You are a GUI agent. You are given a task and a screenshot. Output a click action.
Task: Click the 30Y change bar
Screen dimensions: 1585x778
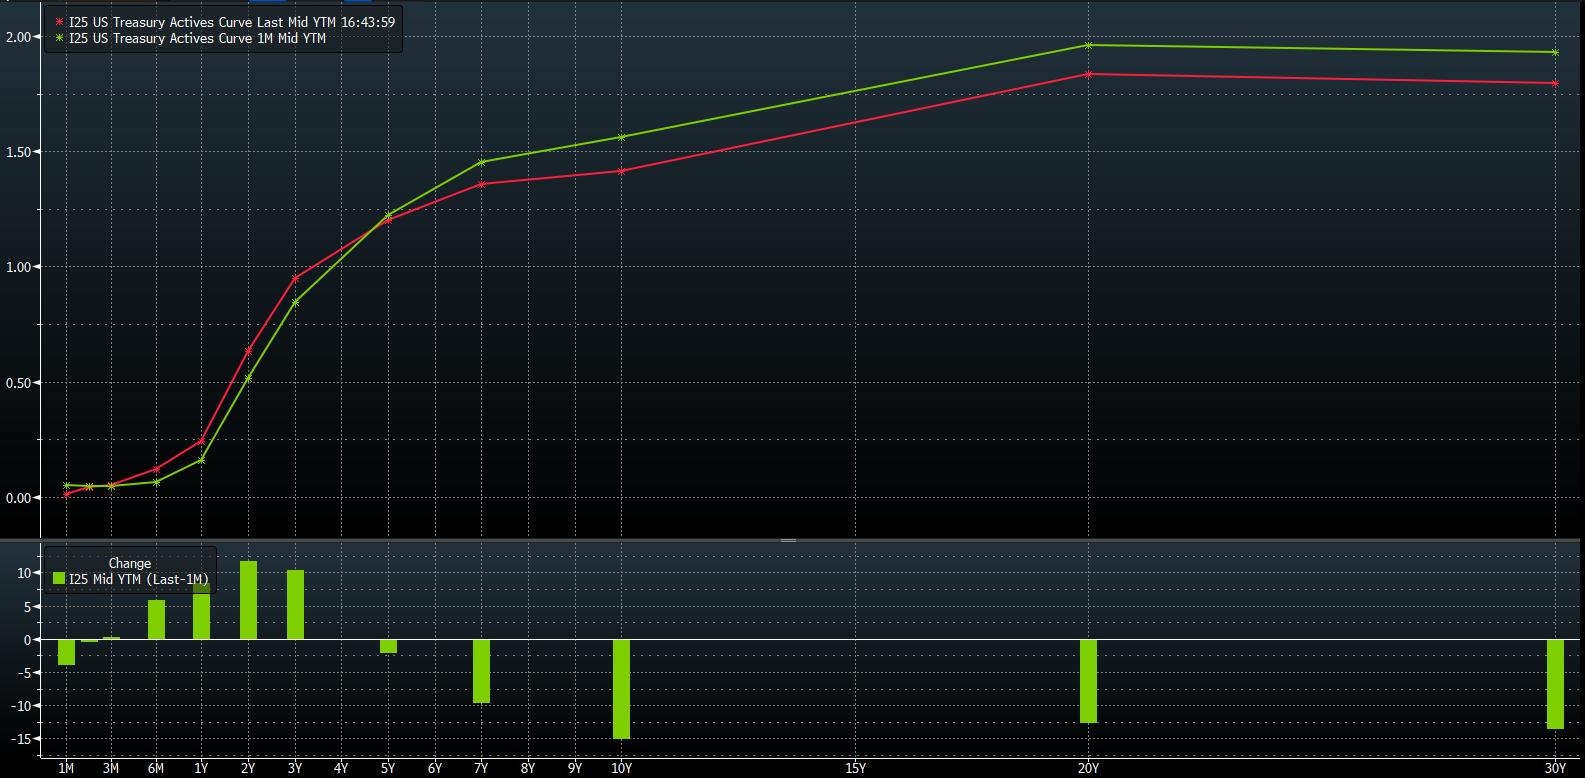tap(1555, 684)
